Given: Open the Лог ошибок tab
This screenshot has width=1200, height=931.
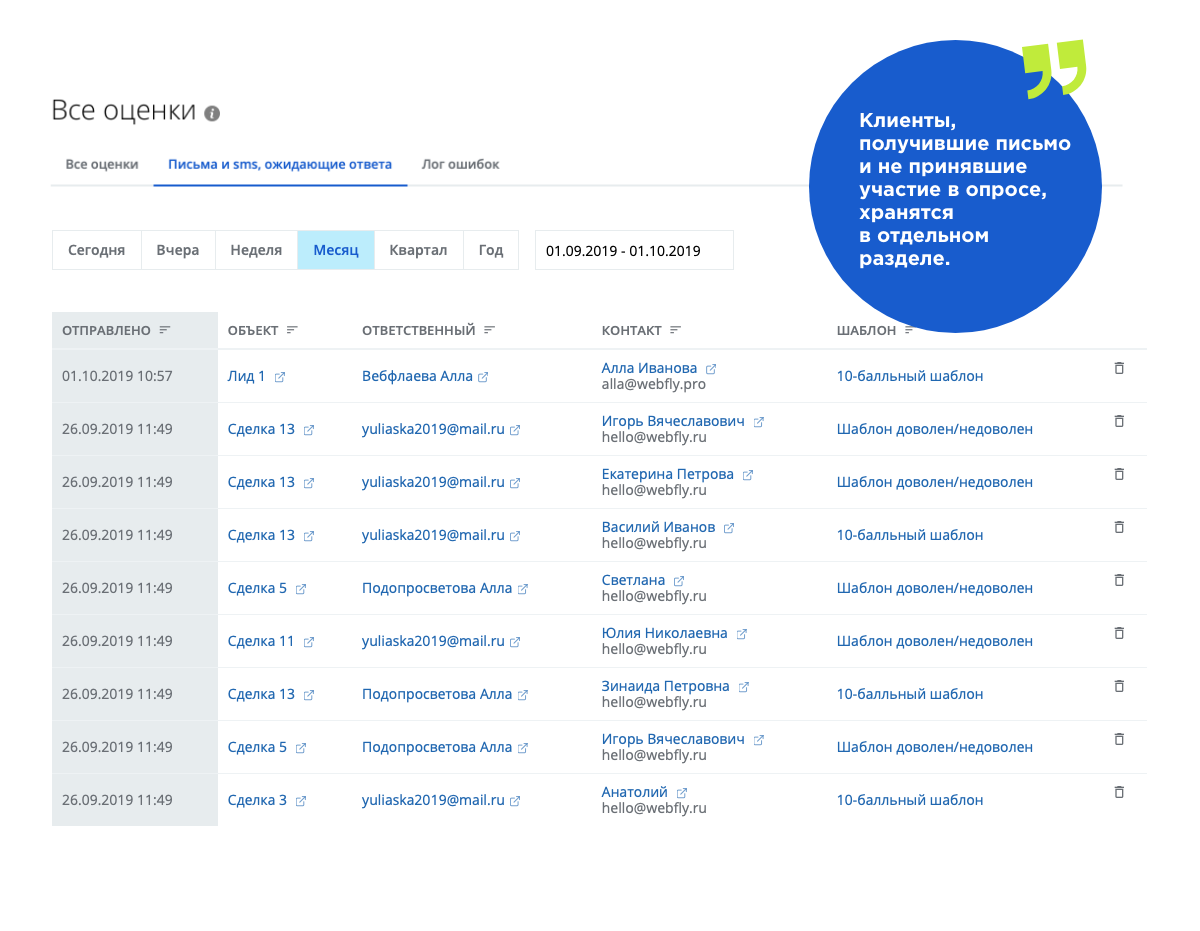Looking at the screenshot, I should pos(460,164).
